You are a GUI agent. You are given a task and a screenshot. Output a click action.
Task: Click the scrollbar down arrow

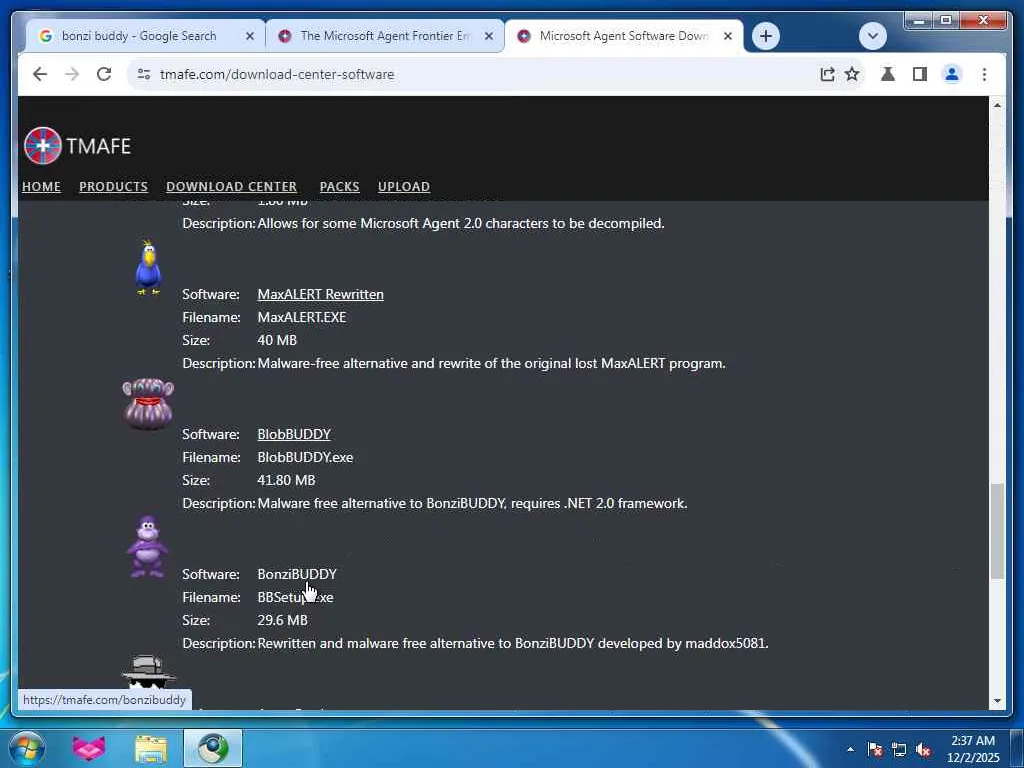[x=997, y=701]
